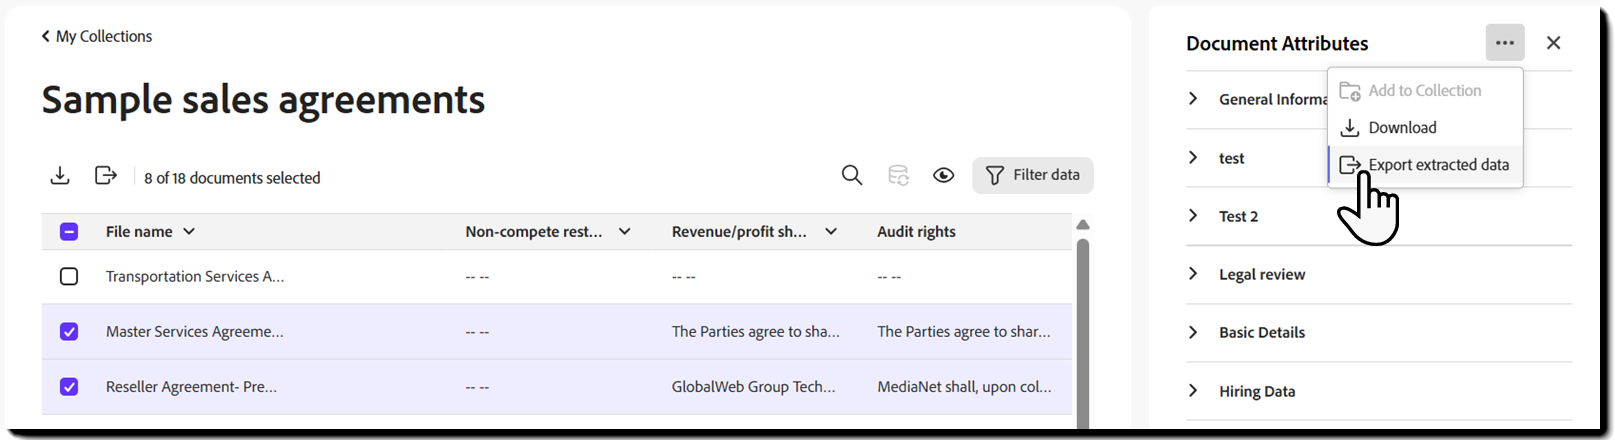Viewport: 1615px width, 440px height.
Task: Click the table's vertical scrollbar thumb
Action: click(x=1082, y=330)
